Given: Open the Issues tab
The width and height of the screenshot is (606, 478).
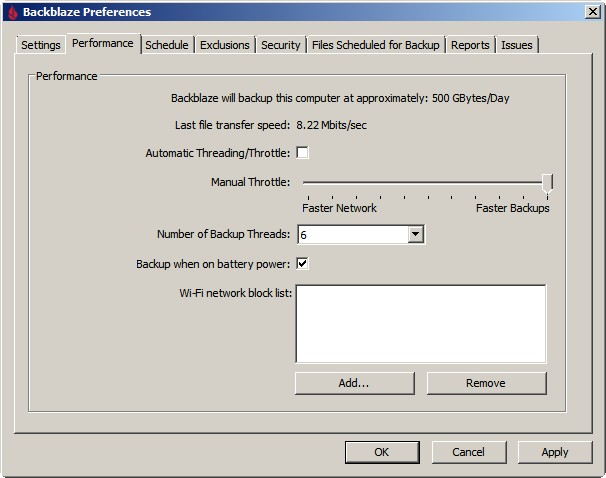Looking at the screenshot, I should click(517, 45).
